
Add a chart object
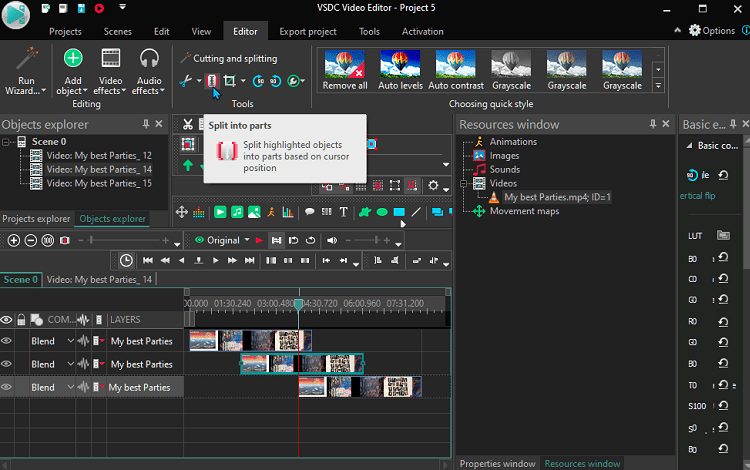[288, 212]
